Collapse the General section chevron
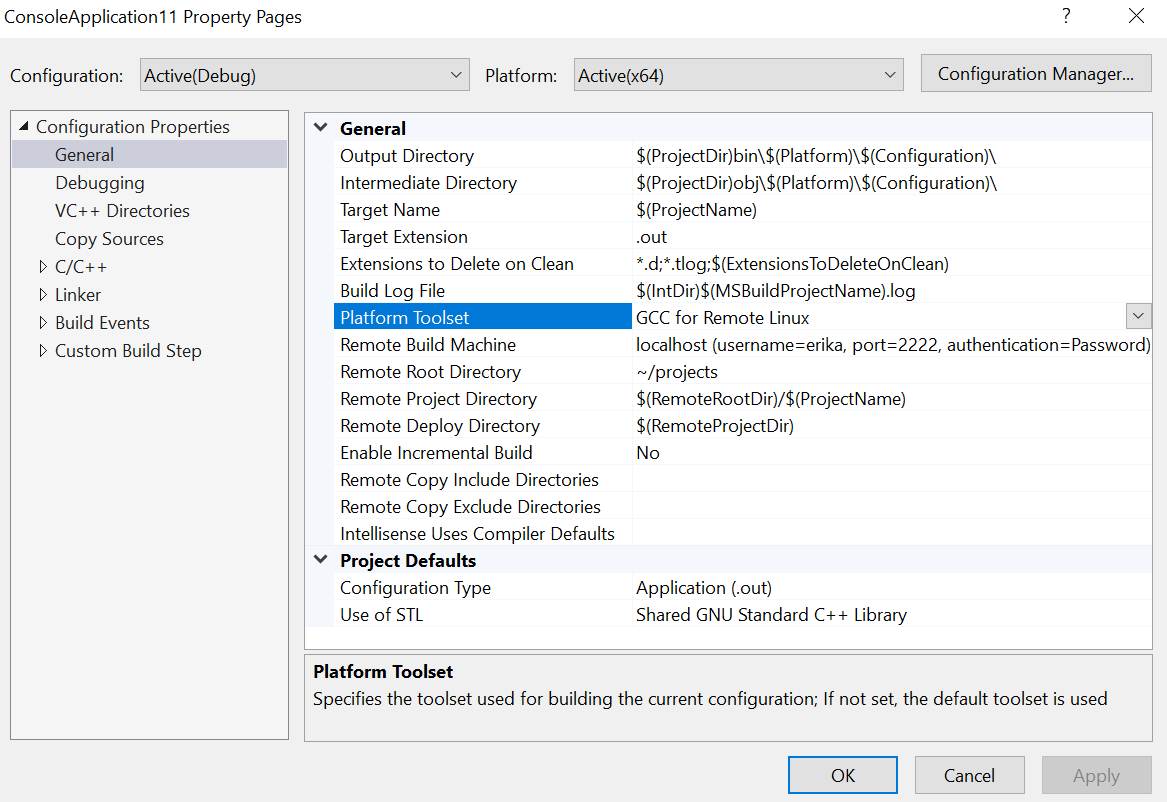The image size is (1167, 802). click(x=321, y=128)
